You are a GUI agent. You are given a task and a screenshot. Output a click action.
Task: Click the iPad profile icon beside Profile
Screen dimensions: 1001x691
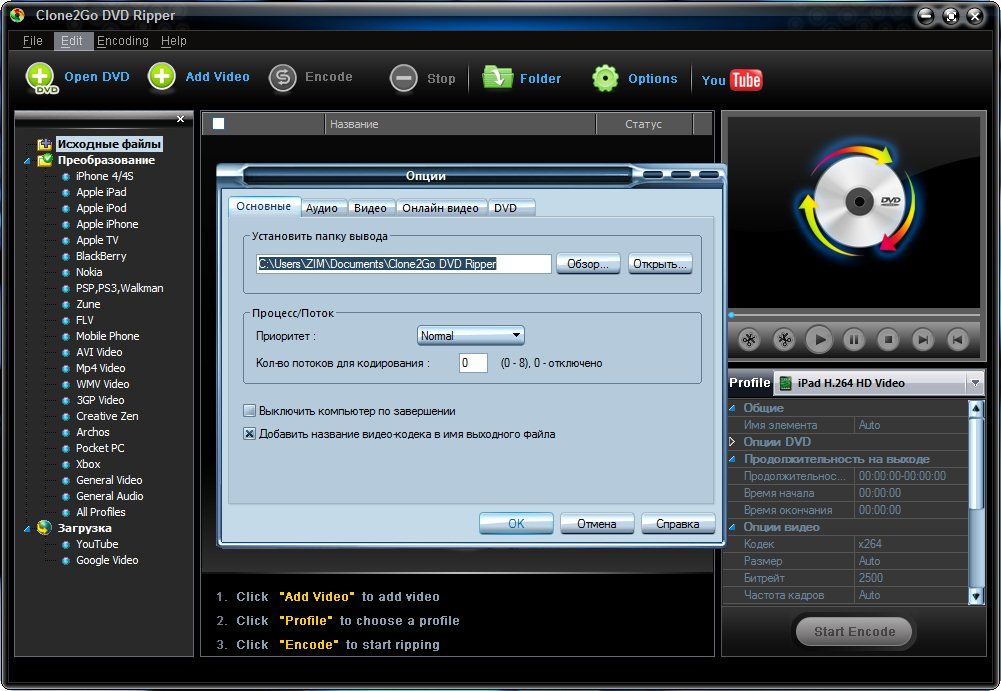tap(786, 383)
